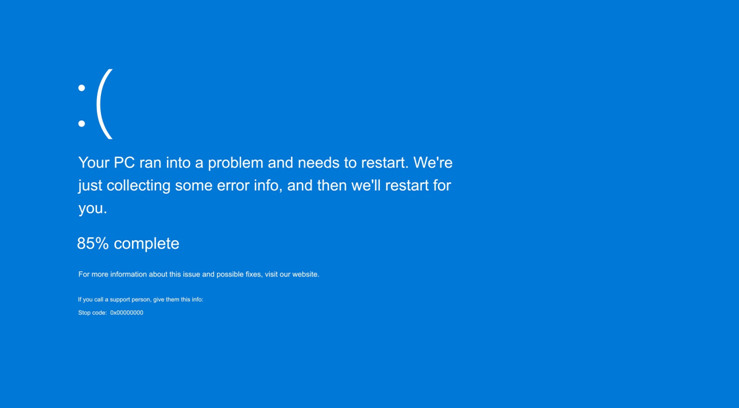Click the "we'll restart for" phrase
The image size is (739, 408).
[401, 185]
